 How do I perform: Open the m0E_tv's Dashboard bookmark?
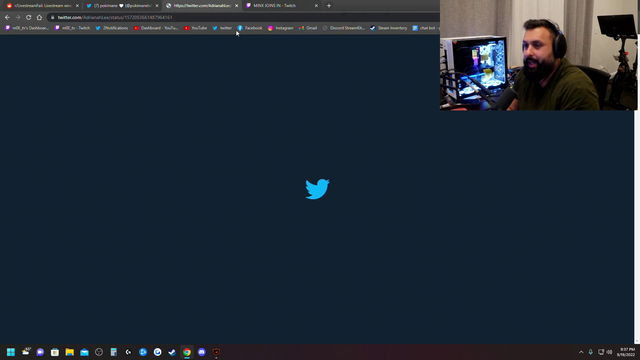(27, 28)
